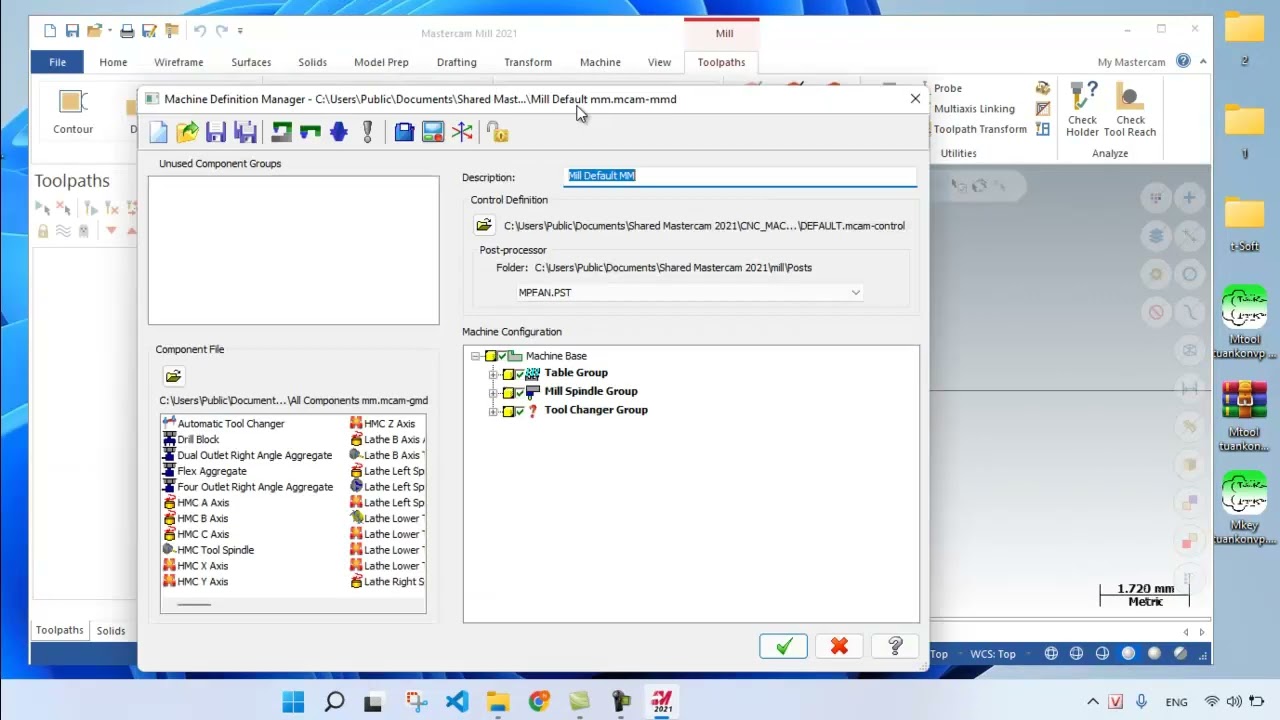Select Drill Block component
This screenshot has height=720, width=1280.
pos(190,440)
